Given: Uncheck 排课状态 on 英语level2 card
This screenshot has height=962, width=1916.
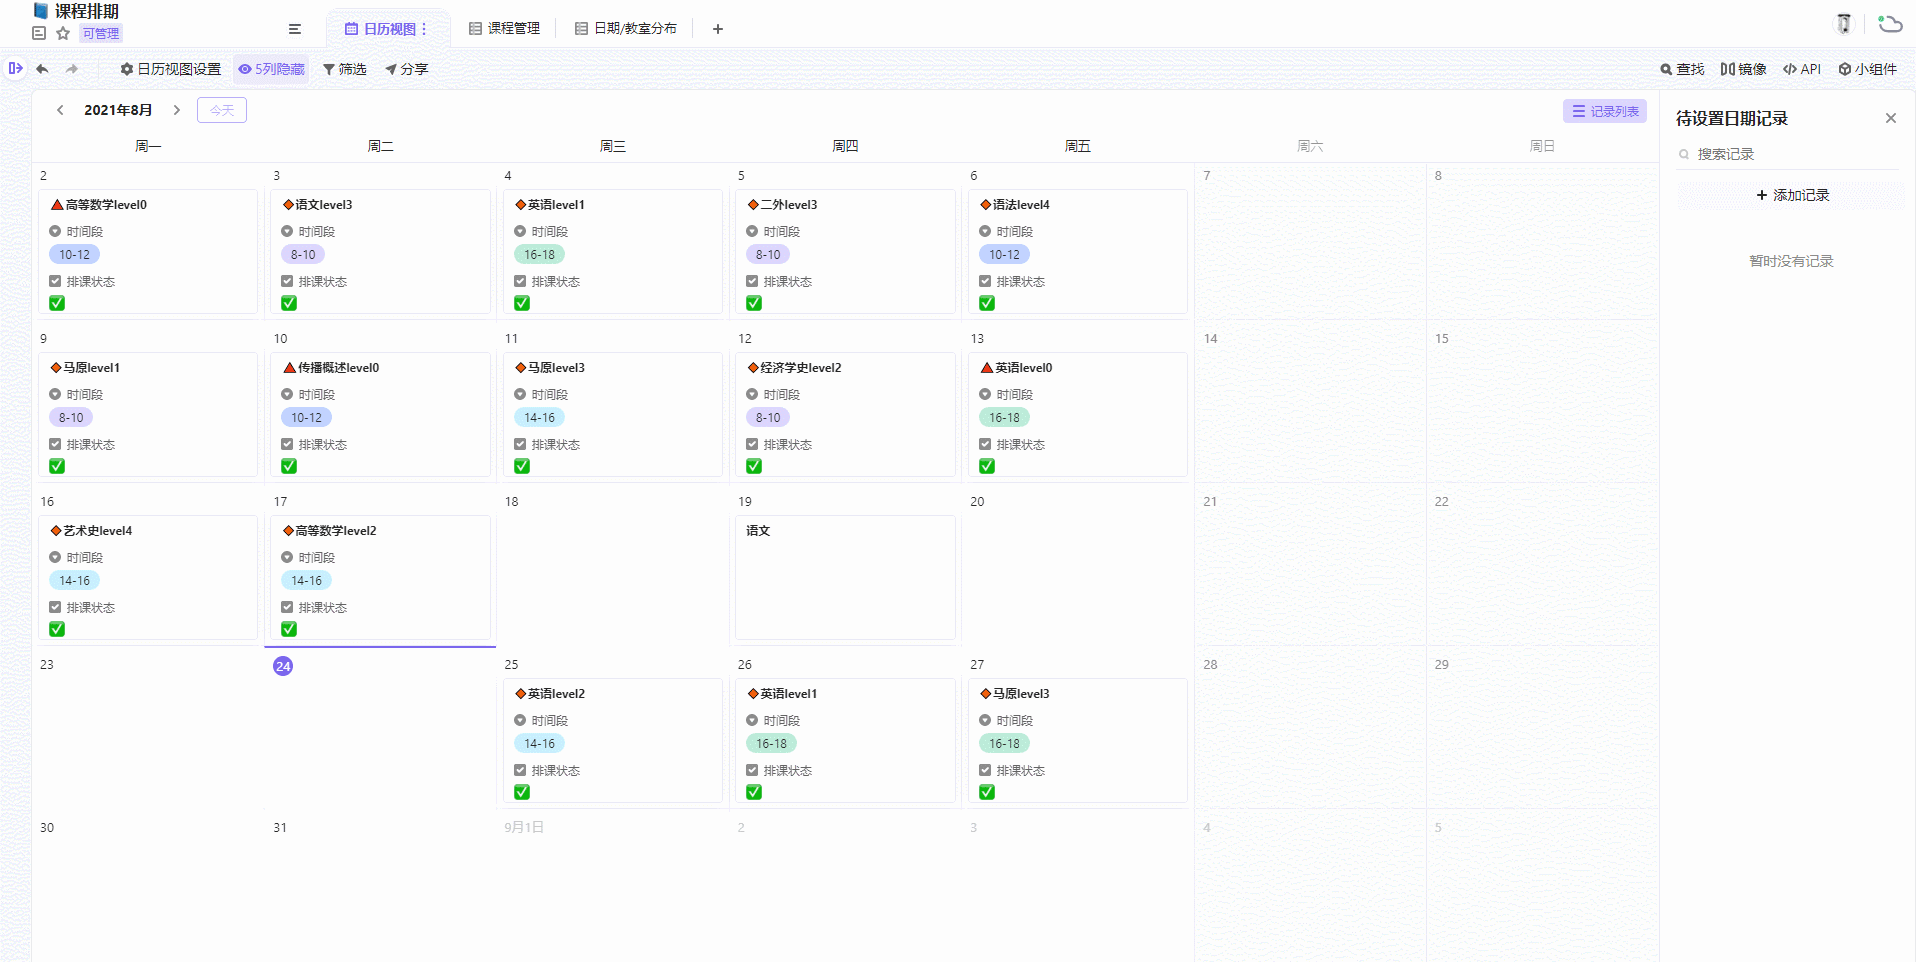Looking at the screenshot, I should (522, 792).
